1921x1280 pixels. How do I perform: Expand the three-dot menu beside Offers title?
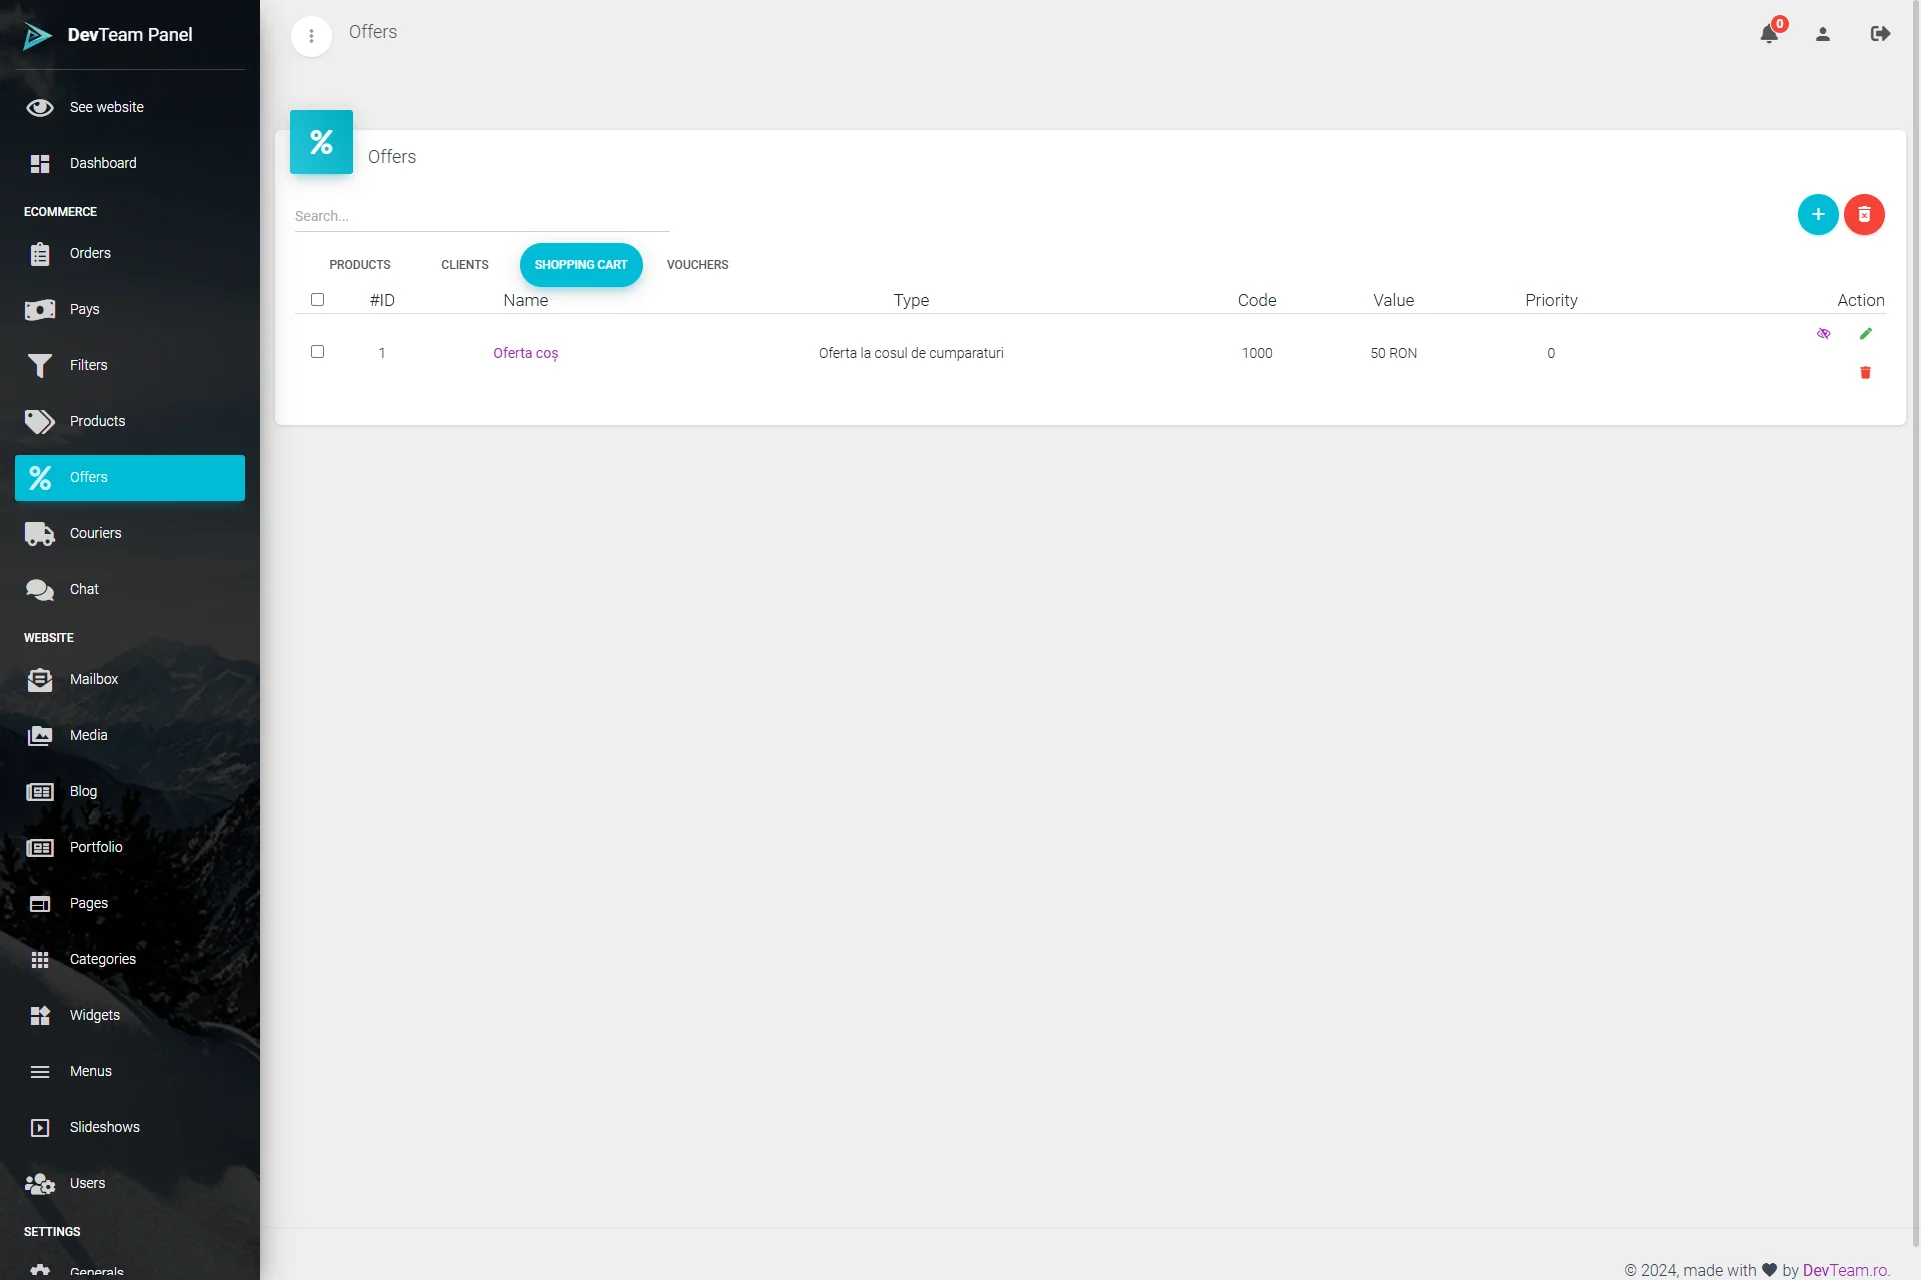tap(311, 37)
